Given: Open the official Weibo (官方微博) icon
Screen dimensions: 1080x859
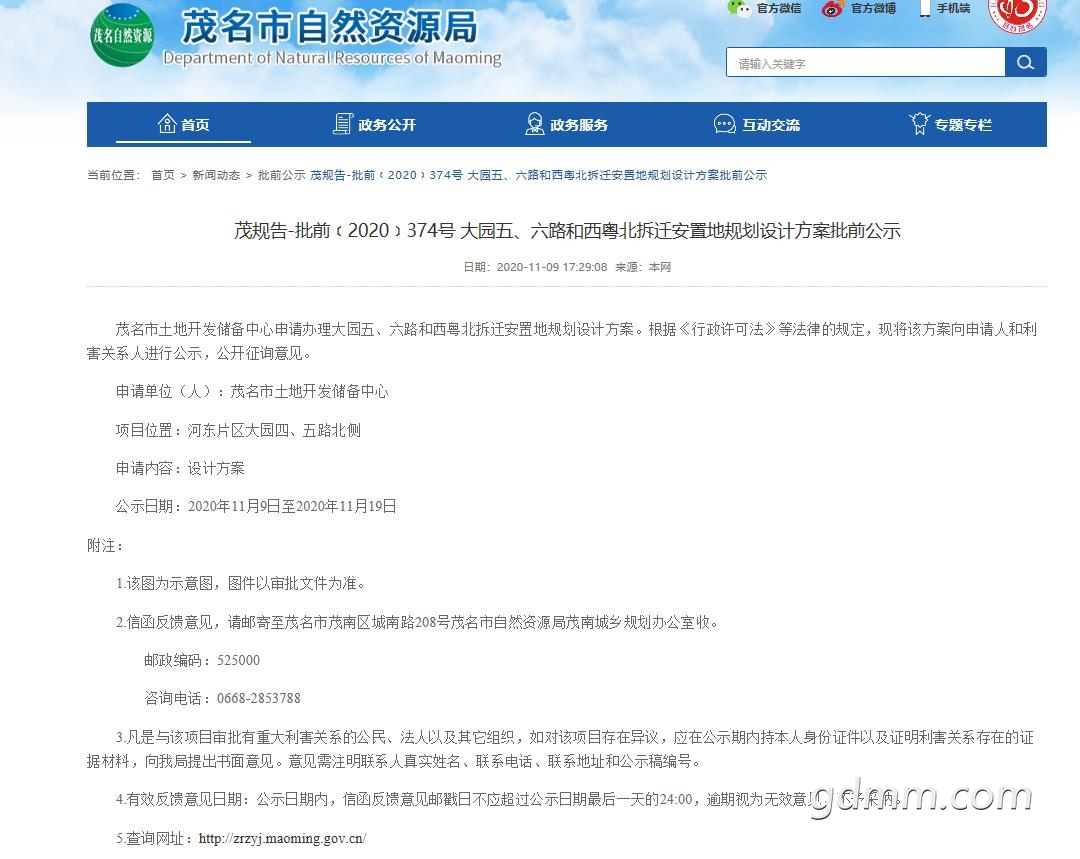Looking at the screenshot, I should [x=832, y=8].
